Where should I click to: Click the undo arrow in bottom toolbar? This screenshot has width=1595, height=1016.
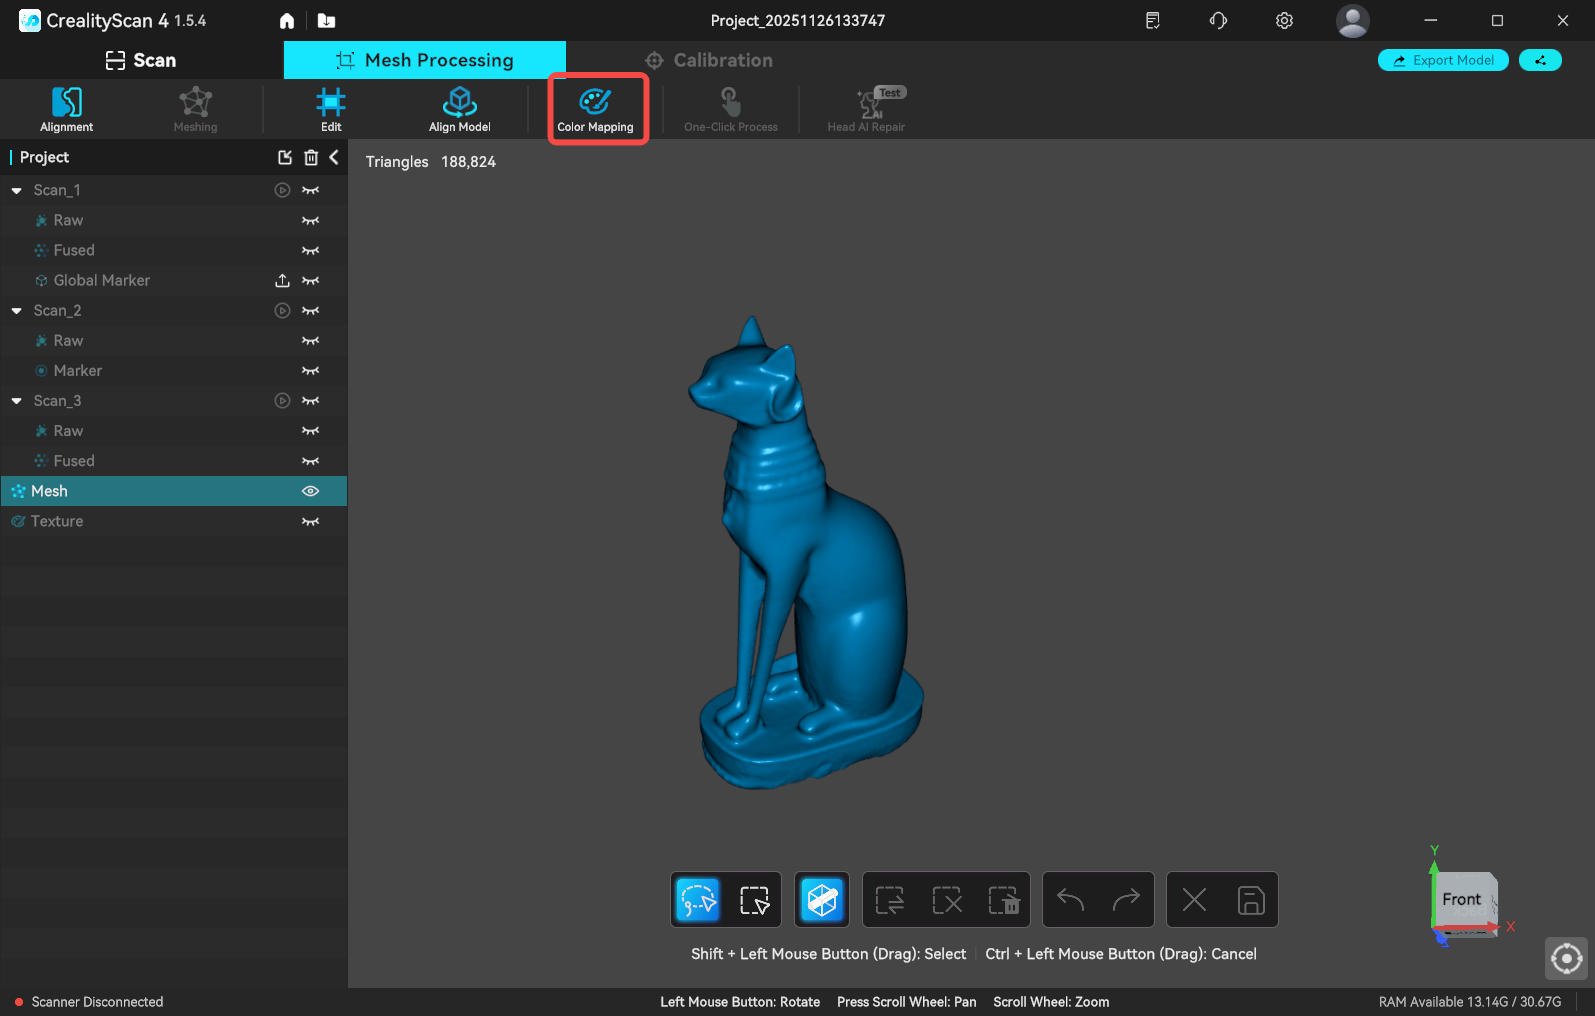[1070, 900]
